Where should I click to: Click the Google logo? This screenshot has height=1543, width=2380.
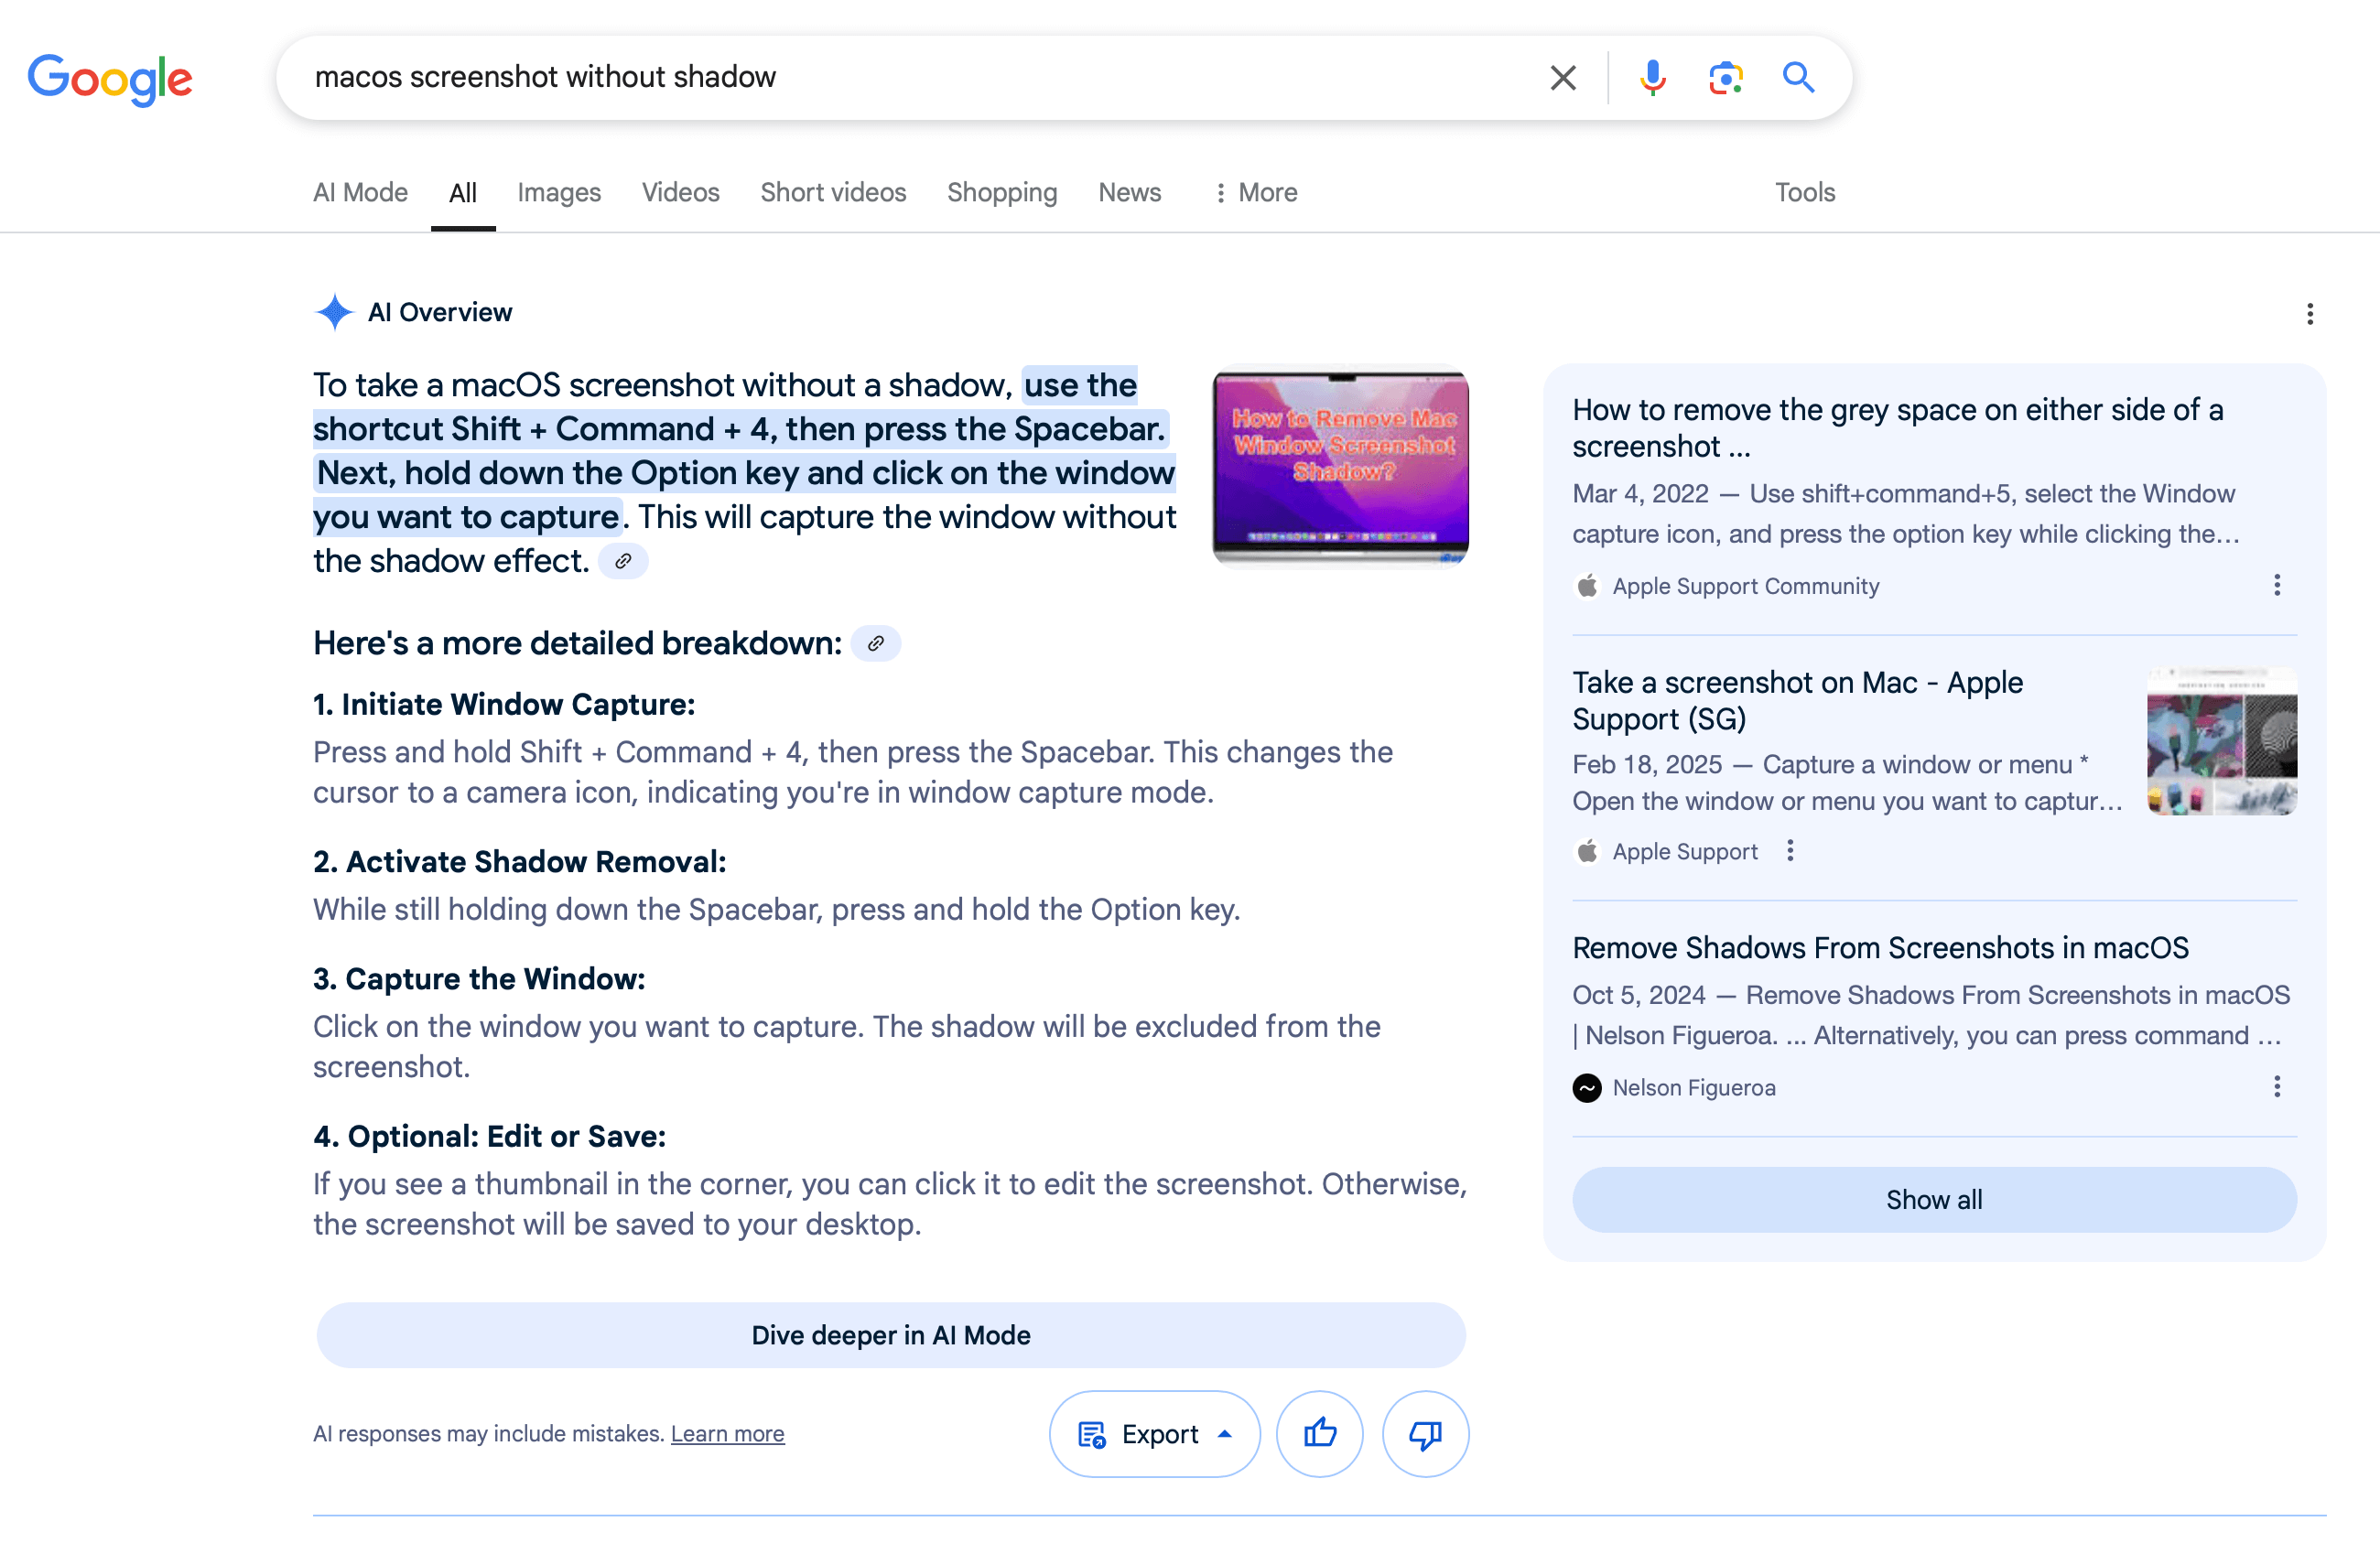(110, 79)
